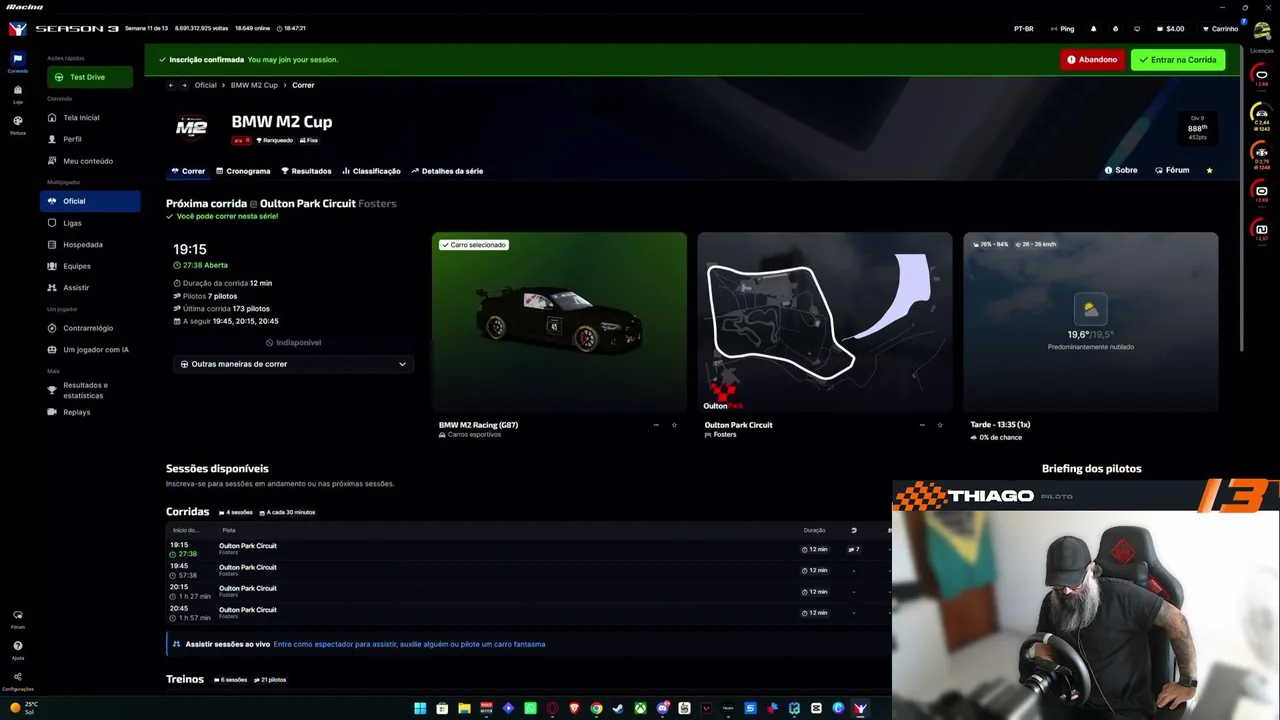Open Contrarrelógio in the sidebar
This screenshot has width=1280, height=720.
click(90, 328)
